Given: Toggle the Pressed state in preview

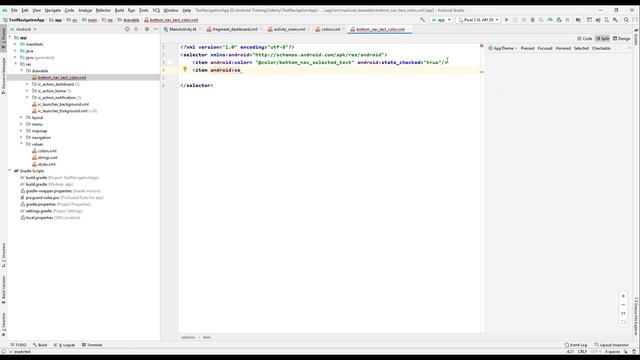Looking at the screenshot, I should [527, 48].
